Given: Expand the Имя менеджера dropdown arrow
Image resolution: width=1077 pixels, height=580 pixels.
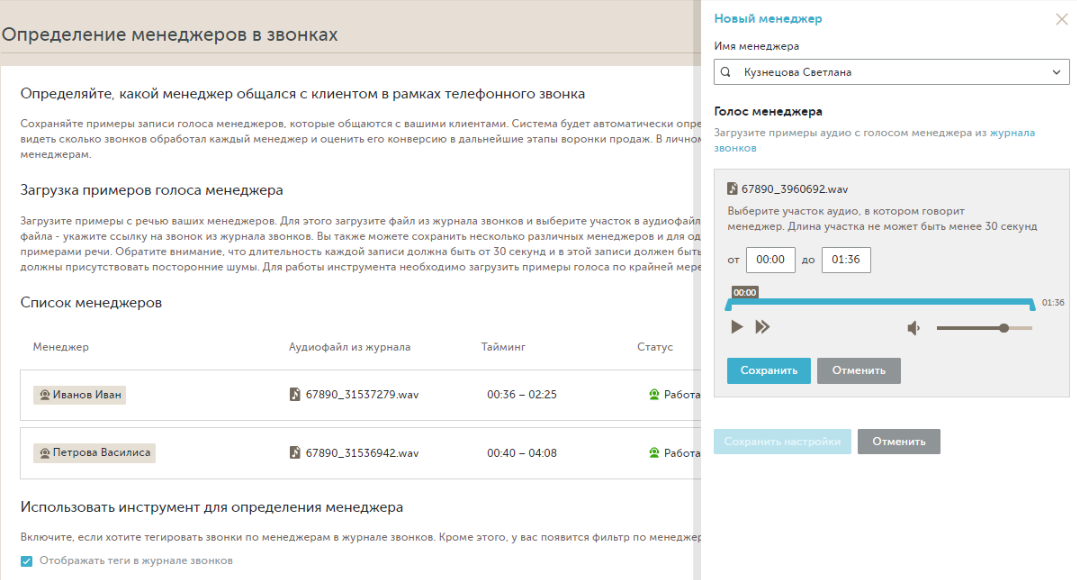Looking at the screenshot, I should [1057, 73].
